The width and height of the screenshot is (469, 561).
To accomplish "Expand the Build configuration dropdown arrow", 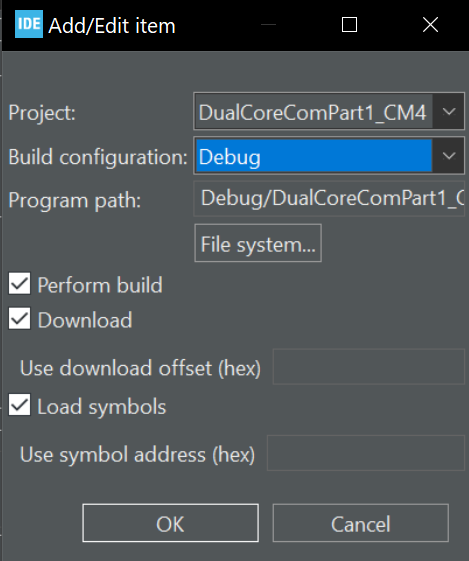I will tap(448, 156).
